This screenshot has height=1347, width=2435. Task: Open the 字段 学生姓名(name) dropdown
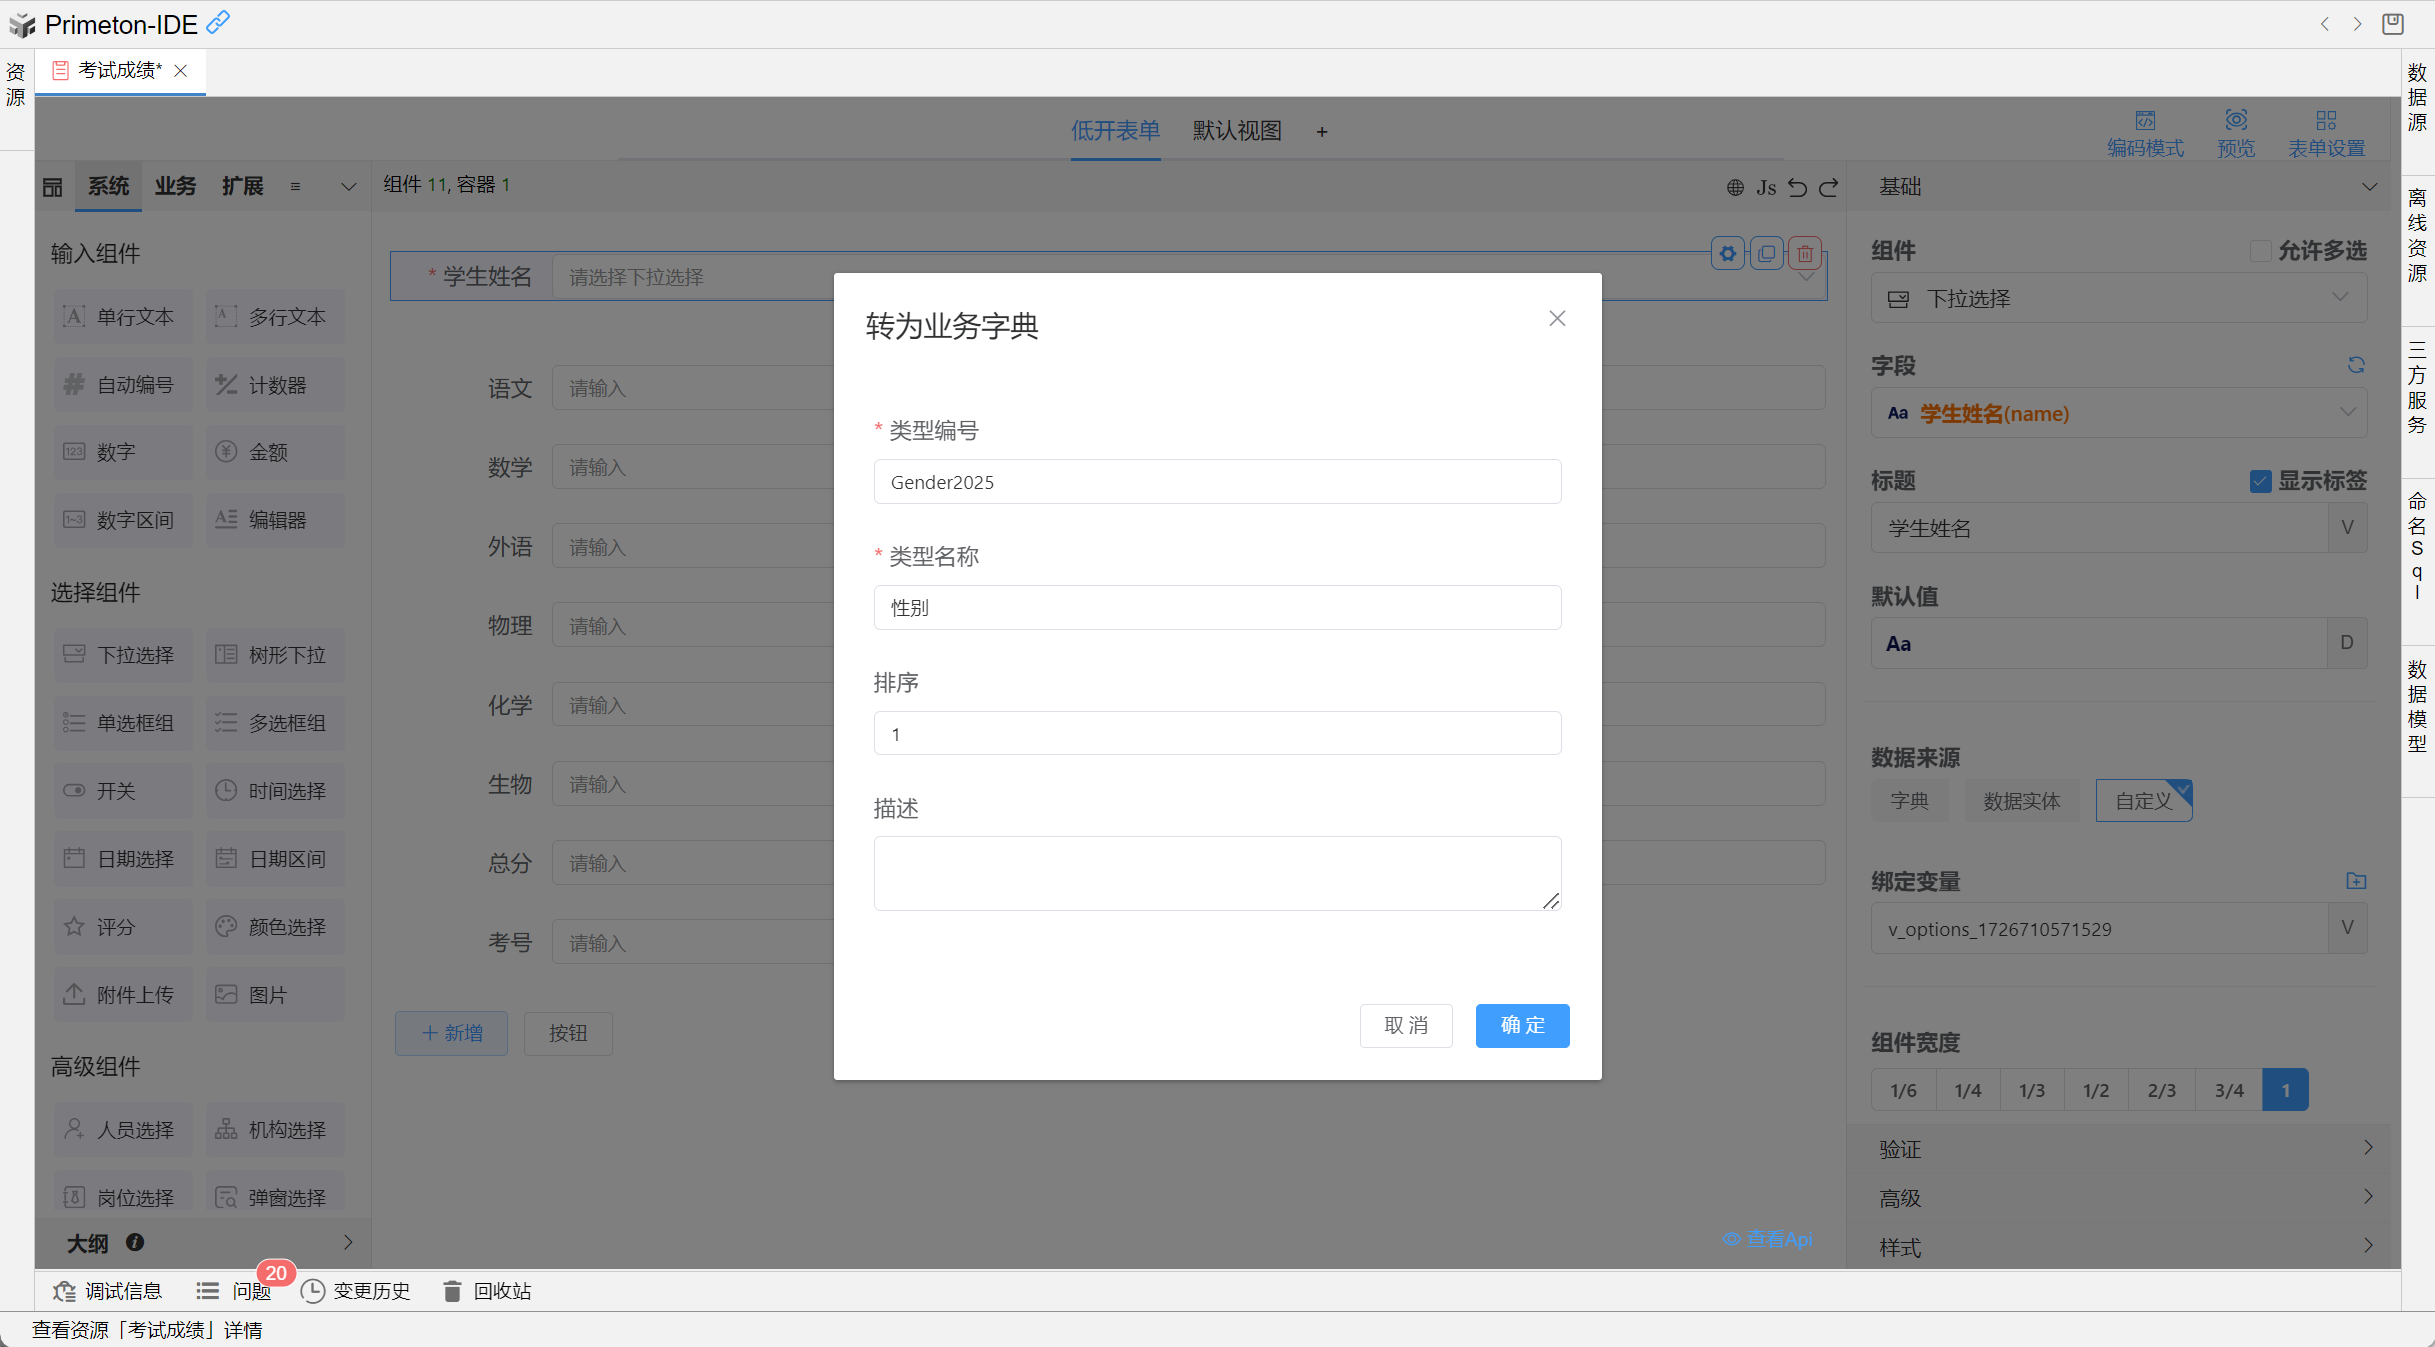click(x=2118, y=413)
